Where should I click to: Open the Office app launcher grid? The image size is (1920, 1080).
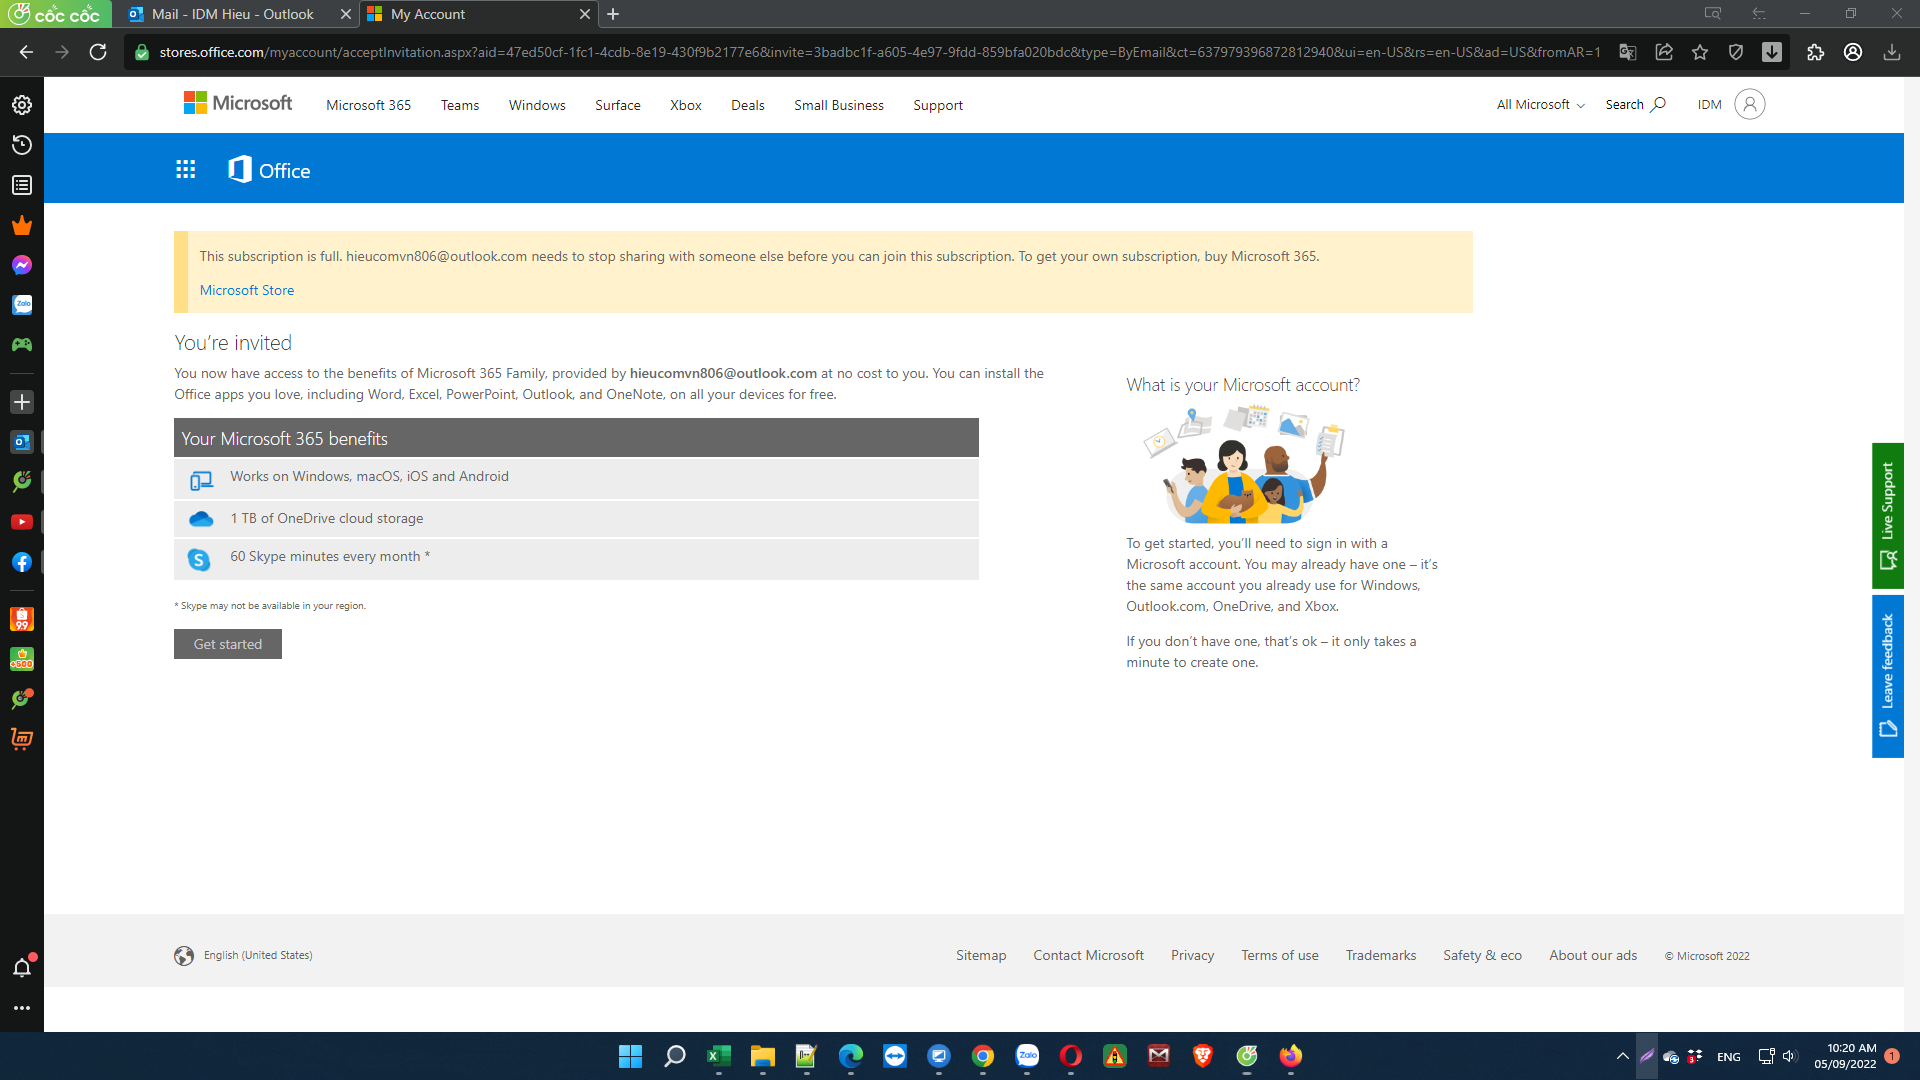[186, 170]
